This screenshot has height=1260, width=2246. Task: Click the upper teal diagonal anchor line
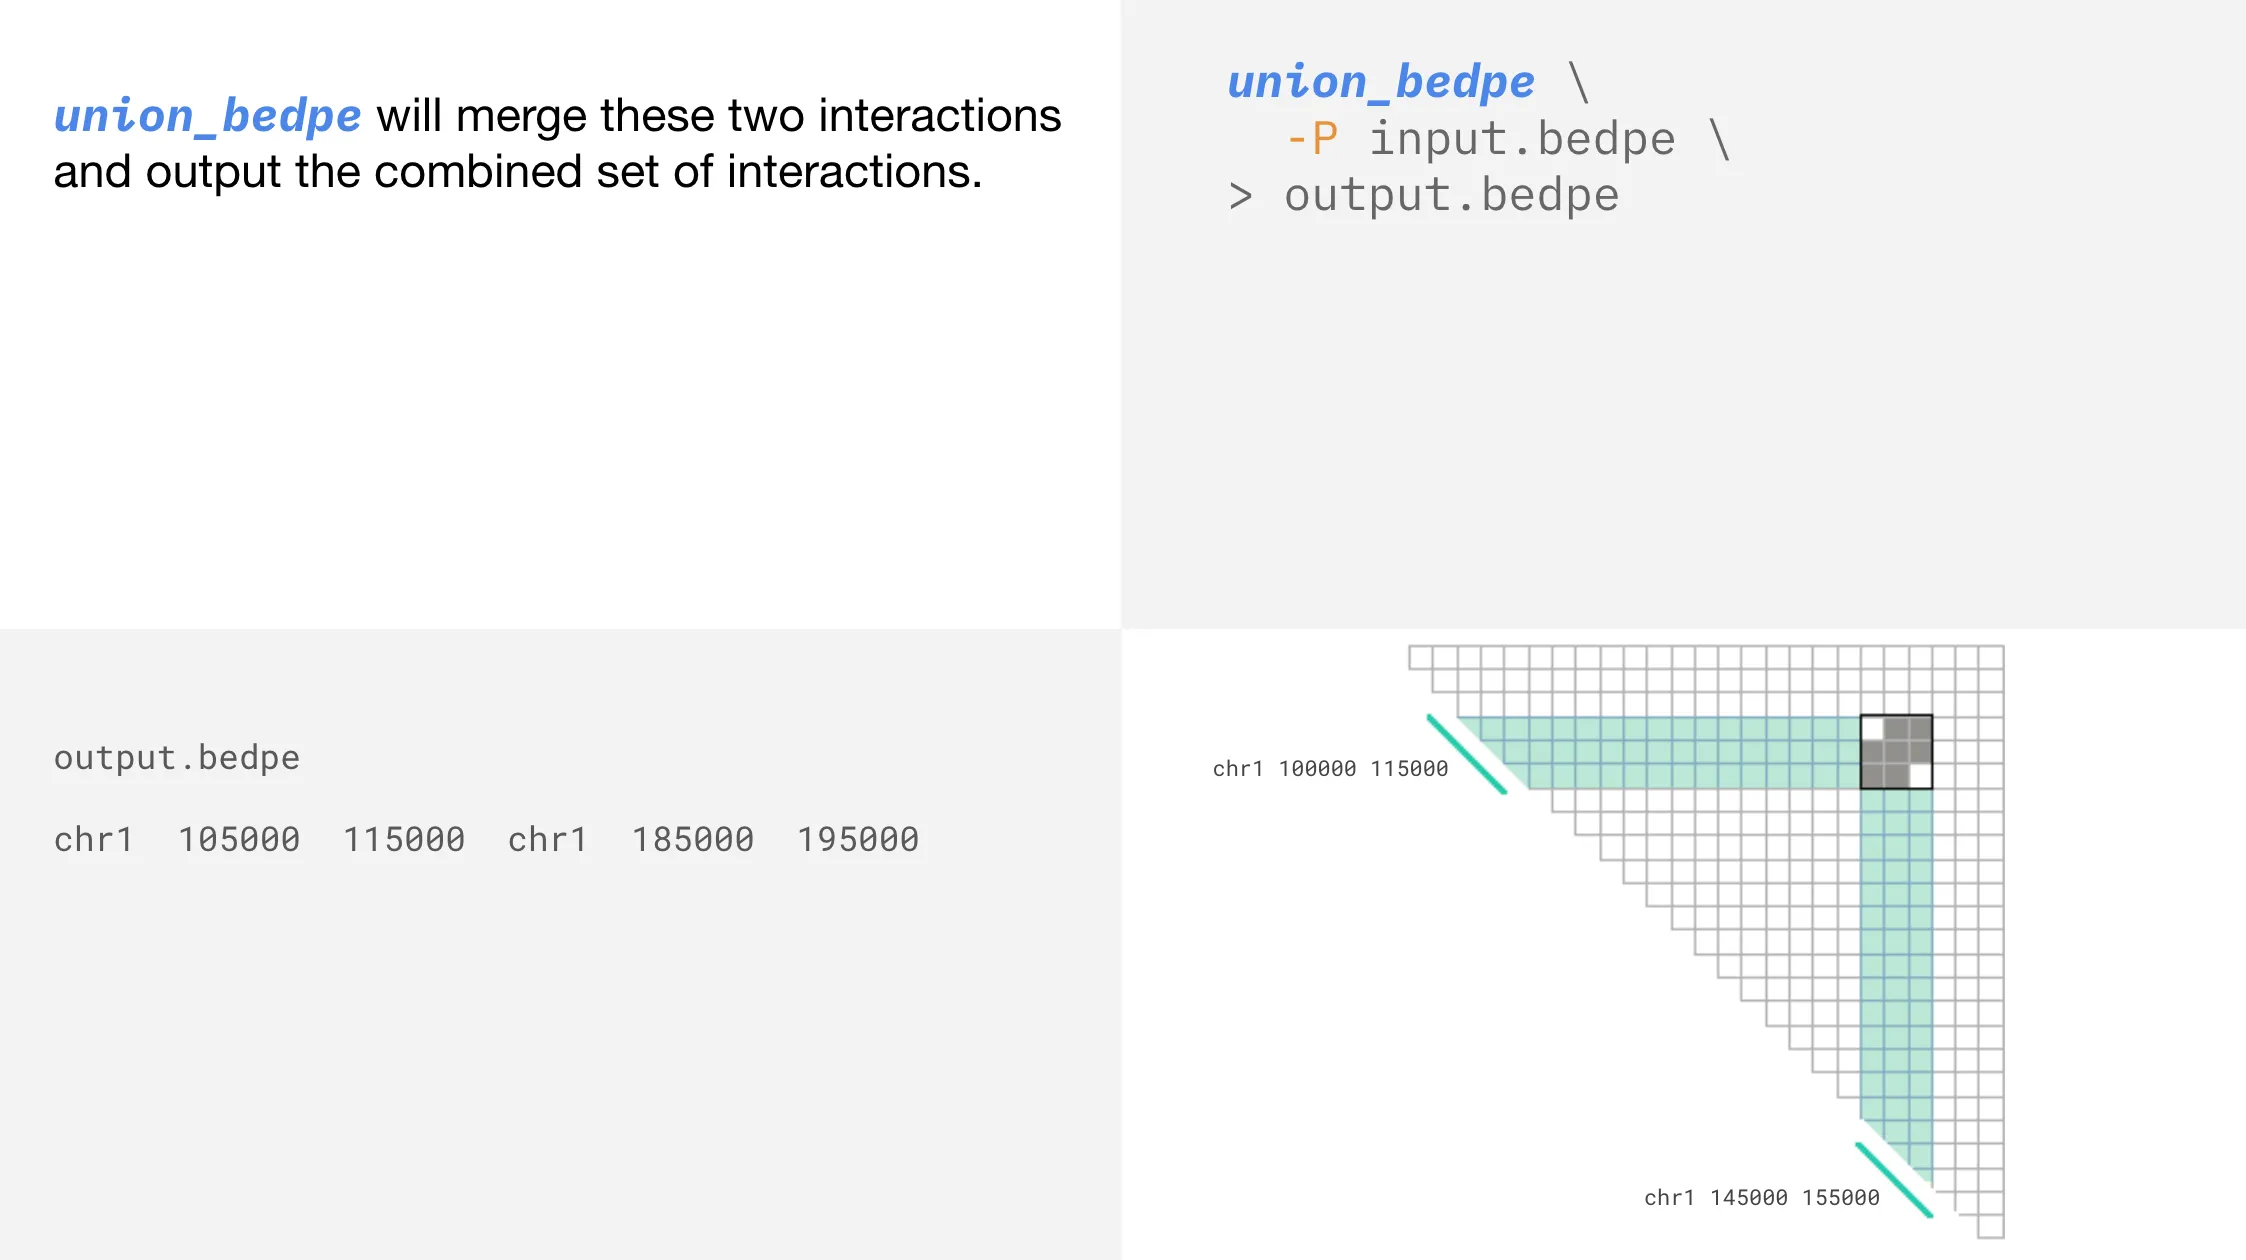coord(1466,754)
